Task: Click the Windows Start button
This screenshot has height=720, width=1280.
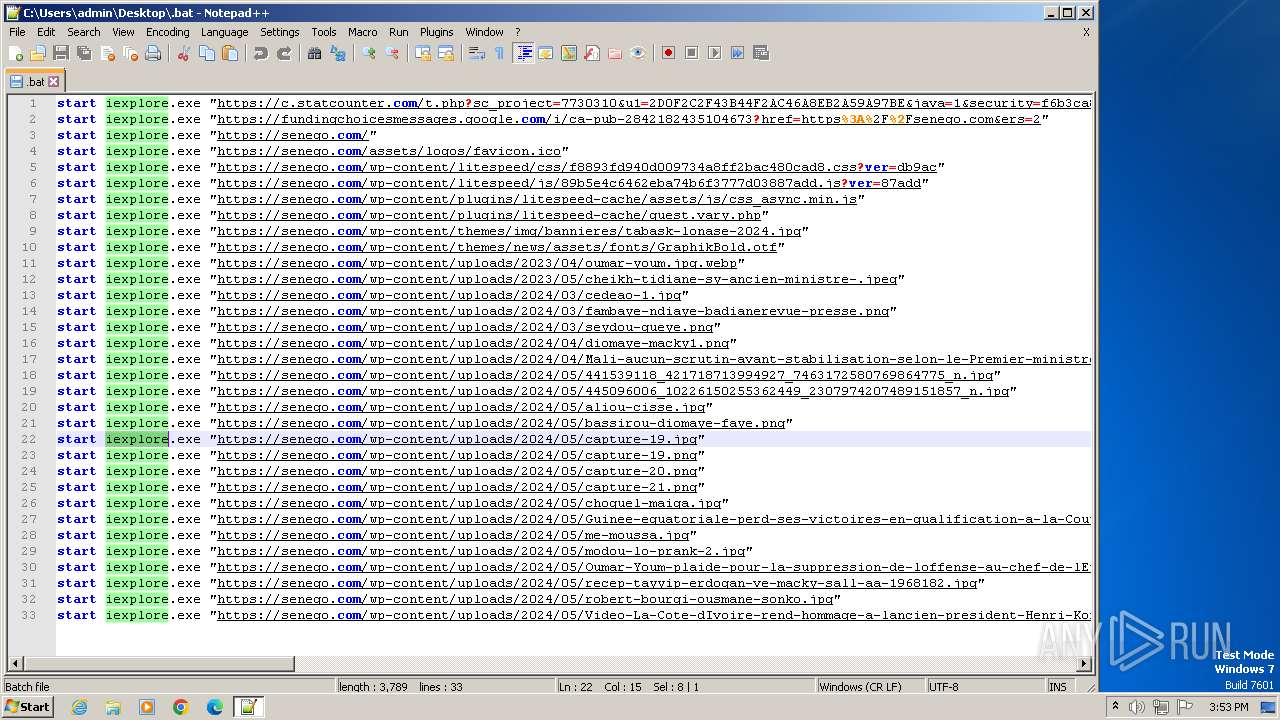Action: 28,707
